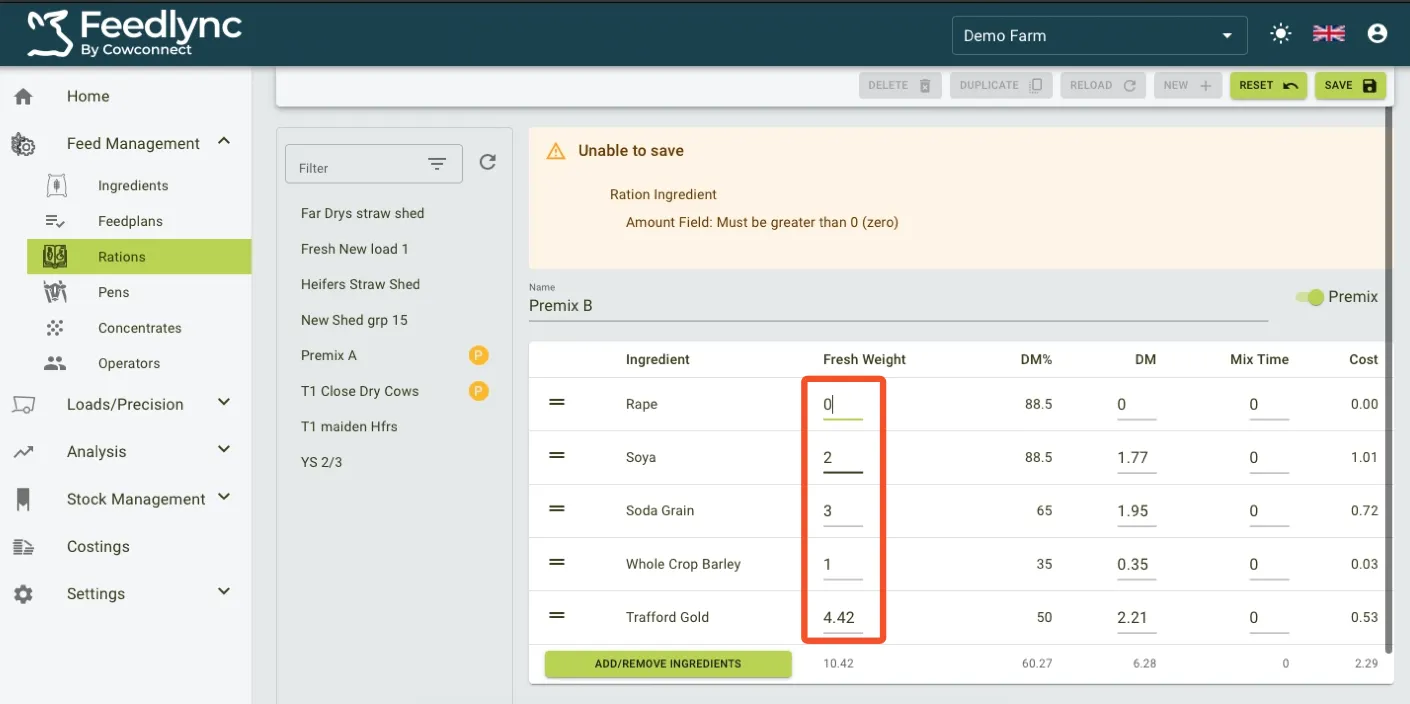Click the drag handle for the Rape row
This screenshot has width=1410, height=704.
557,402
